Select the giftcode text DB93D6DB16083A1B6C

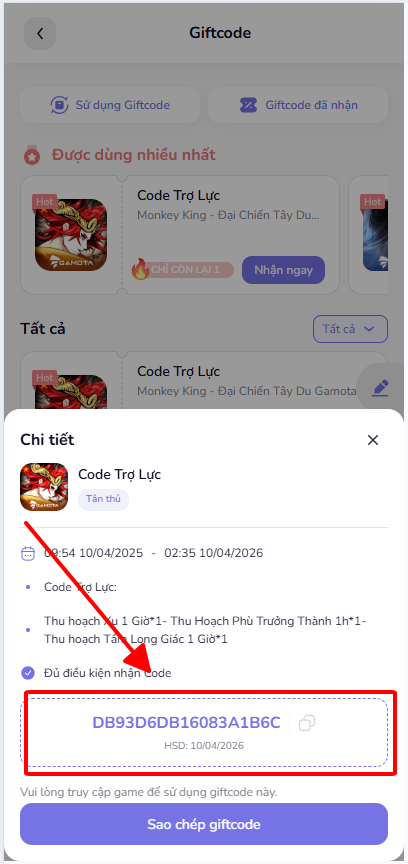tap(186, 722)
